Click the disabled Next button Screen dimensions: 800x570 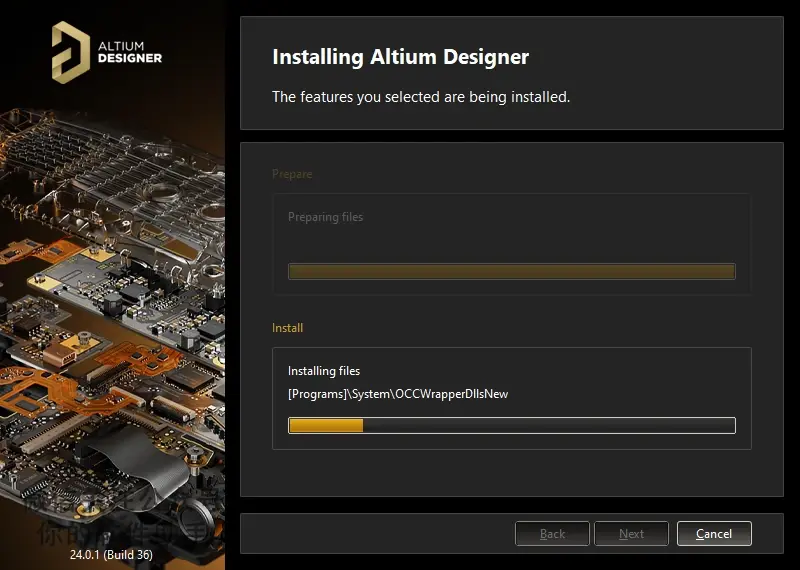631,534
